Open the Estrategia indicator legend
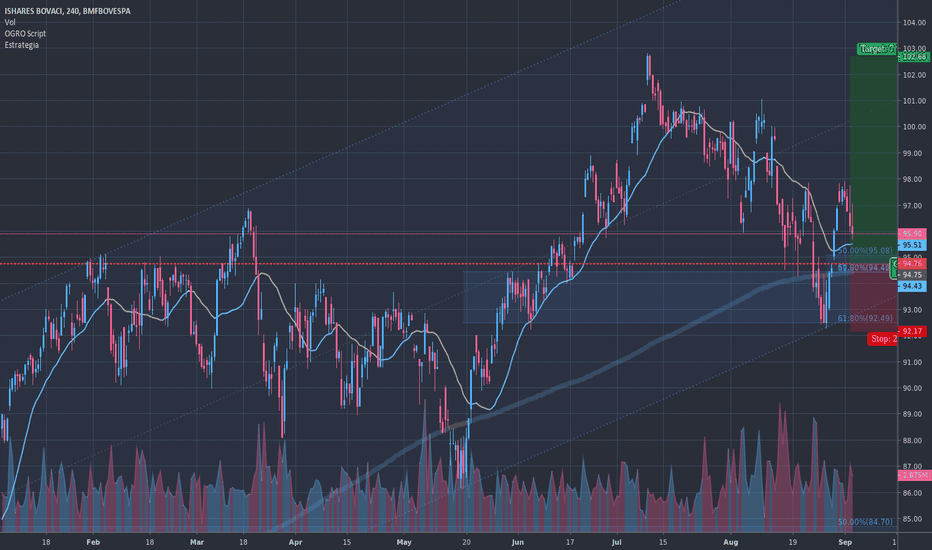The width and height of the screenshot is (932, 550). tap(21, 45)
